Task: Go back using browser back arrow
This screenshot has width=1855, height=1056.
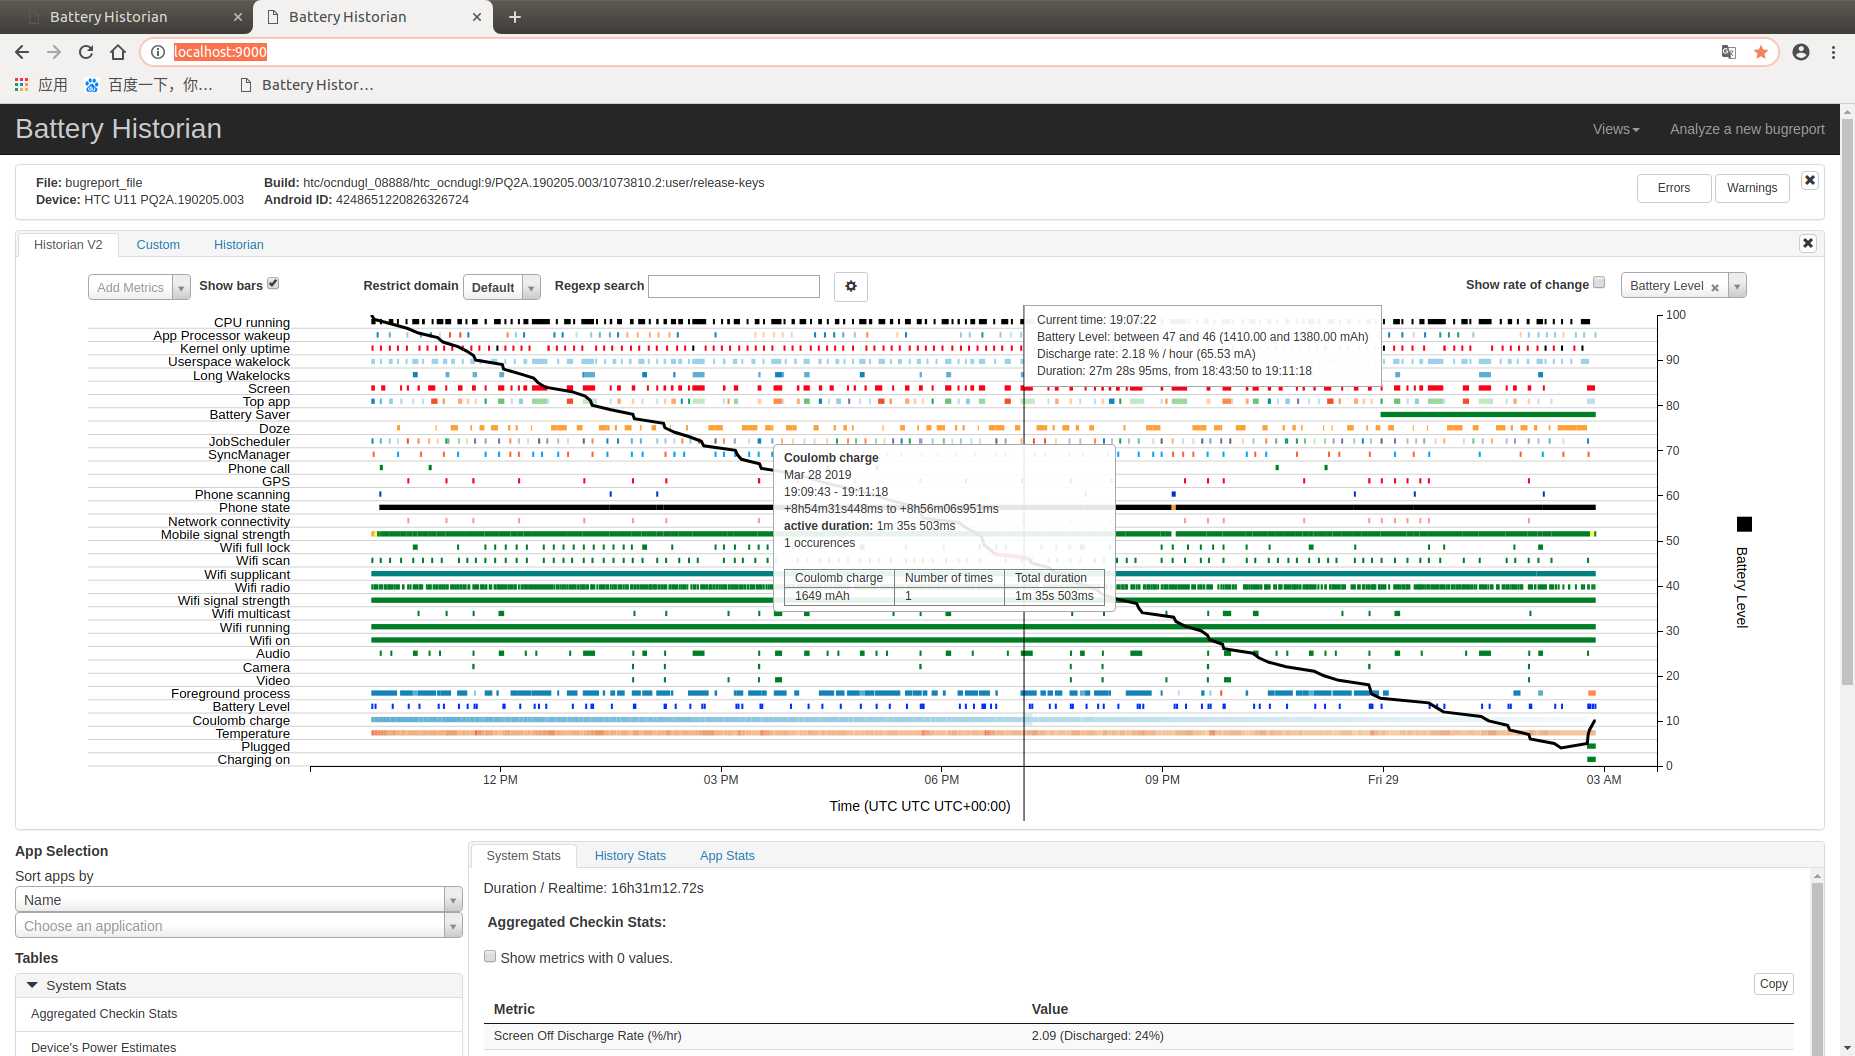Action: point(22,52)
